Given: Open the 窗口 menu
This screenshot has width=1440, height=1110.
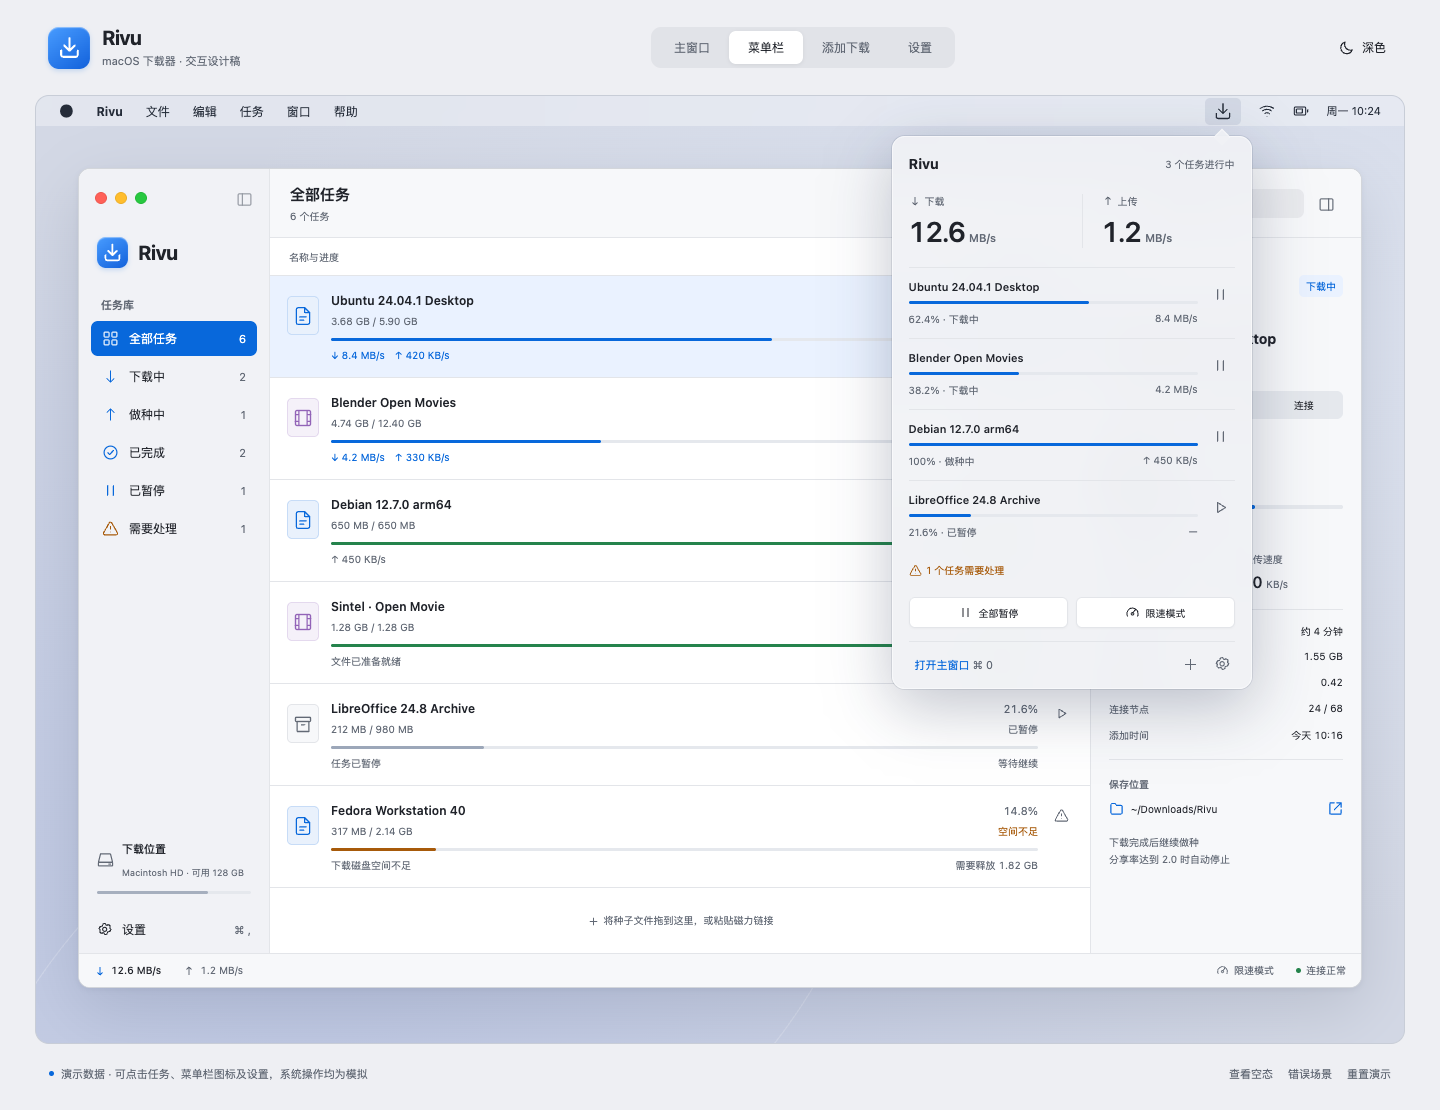Looking at the screenshot, I should 299,112.
